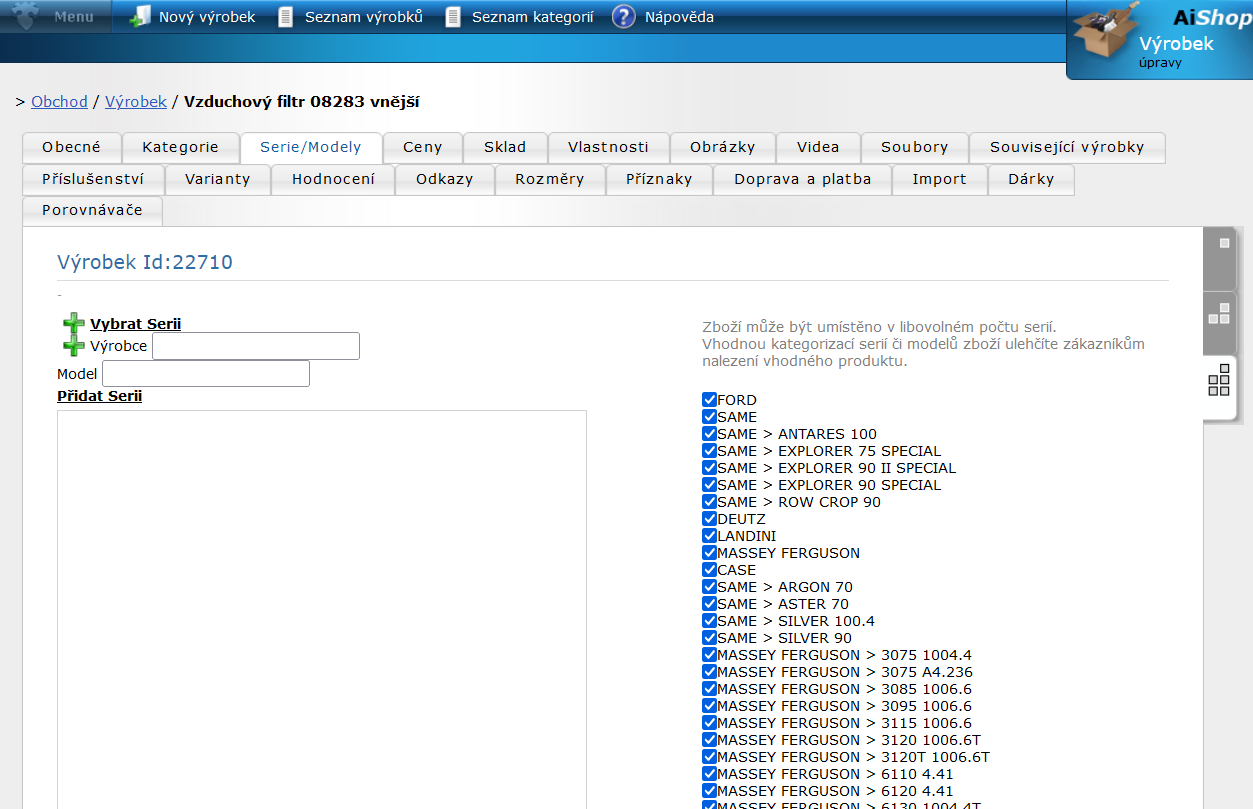Open the Ceny tab

click(423, 147)
